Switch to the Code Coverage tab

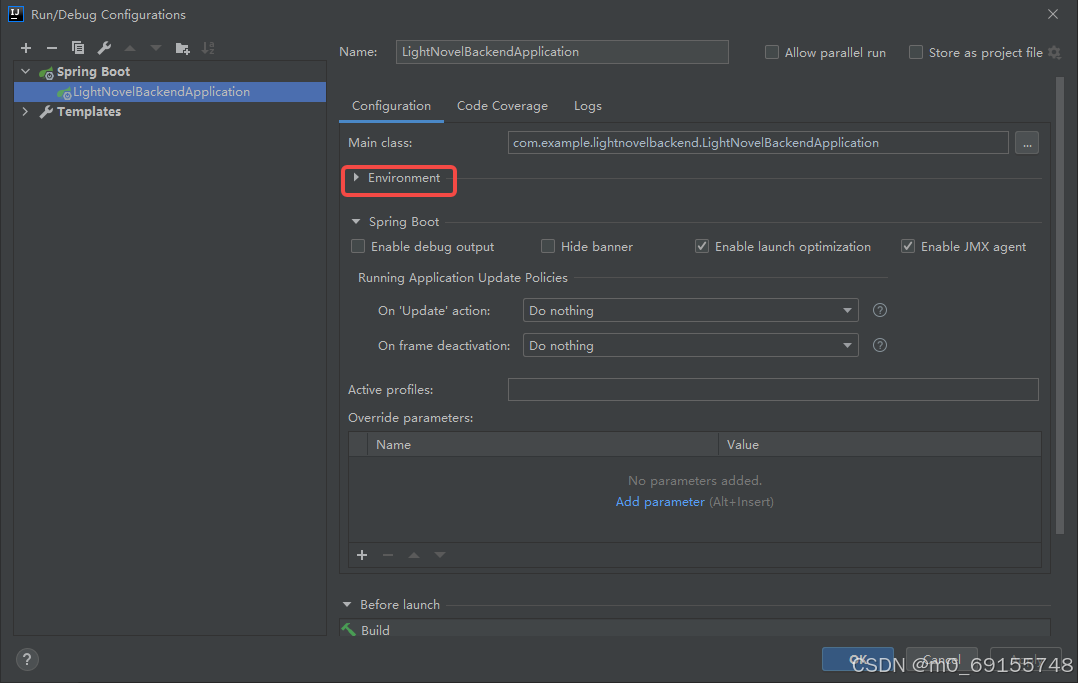(x=502, y=105)
